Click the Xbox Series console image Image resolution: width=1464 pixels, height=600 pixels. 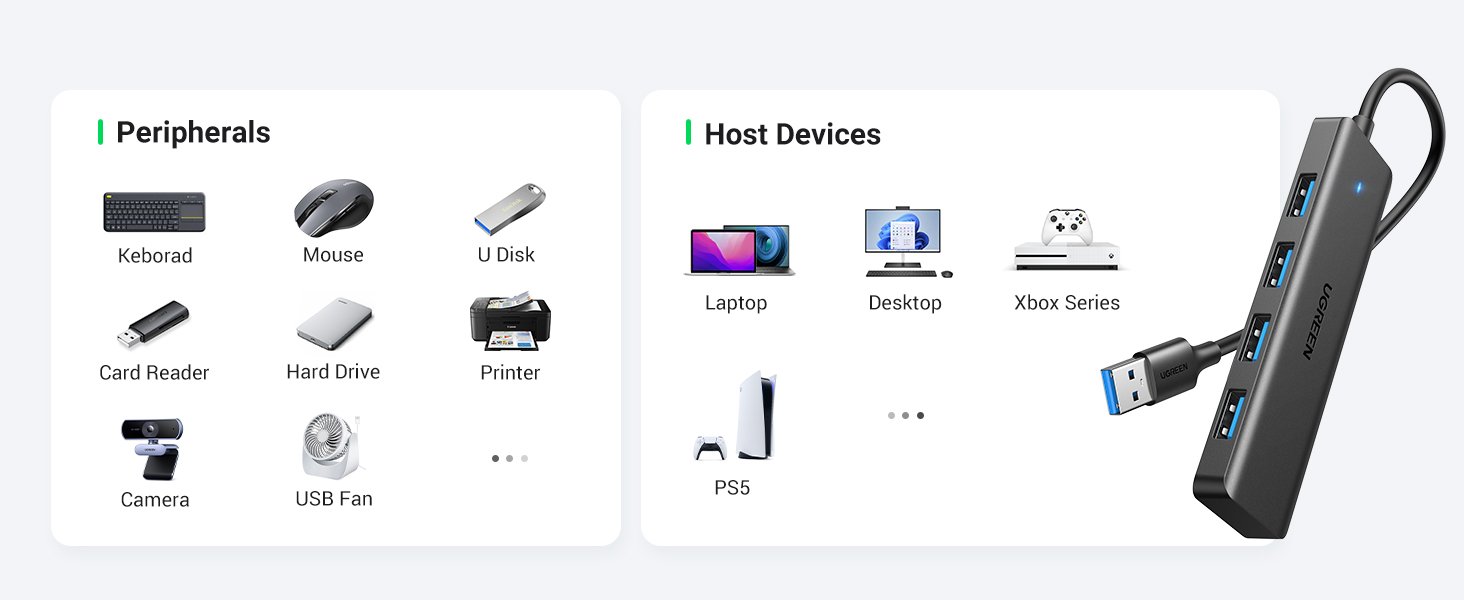1066,240
